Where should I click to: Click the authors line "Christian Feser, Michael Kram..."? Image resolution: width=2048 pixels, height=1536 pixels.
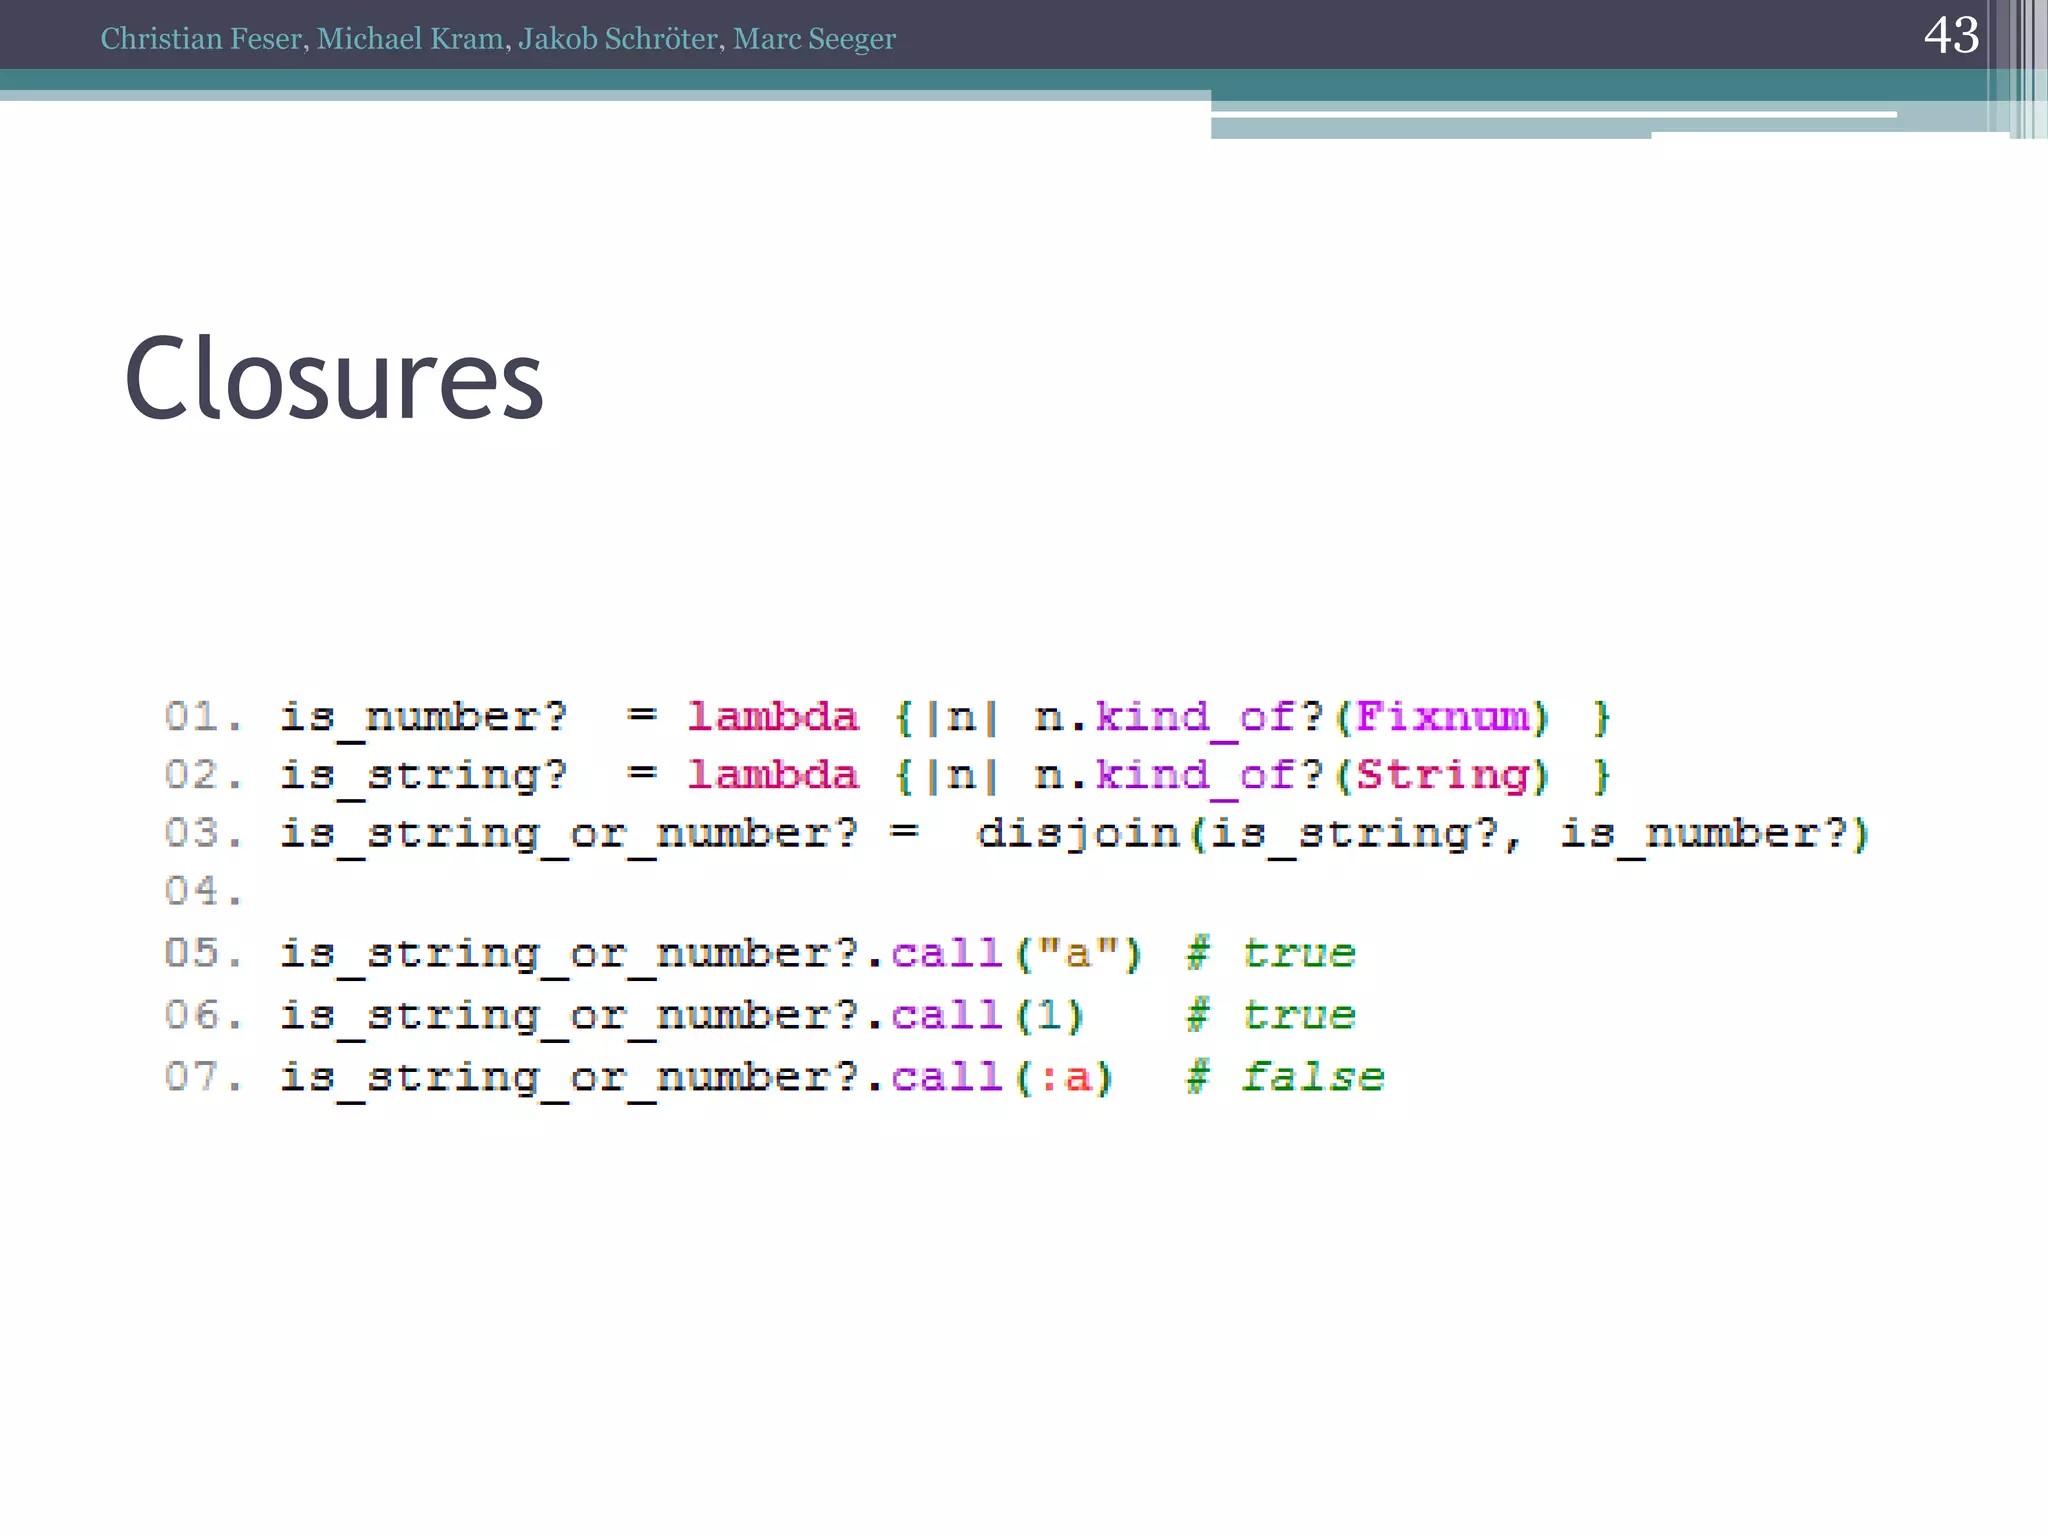point(498,39)
